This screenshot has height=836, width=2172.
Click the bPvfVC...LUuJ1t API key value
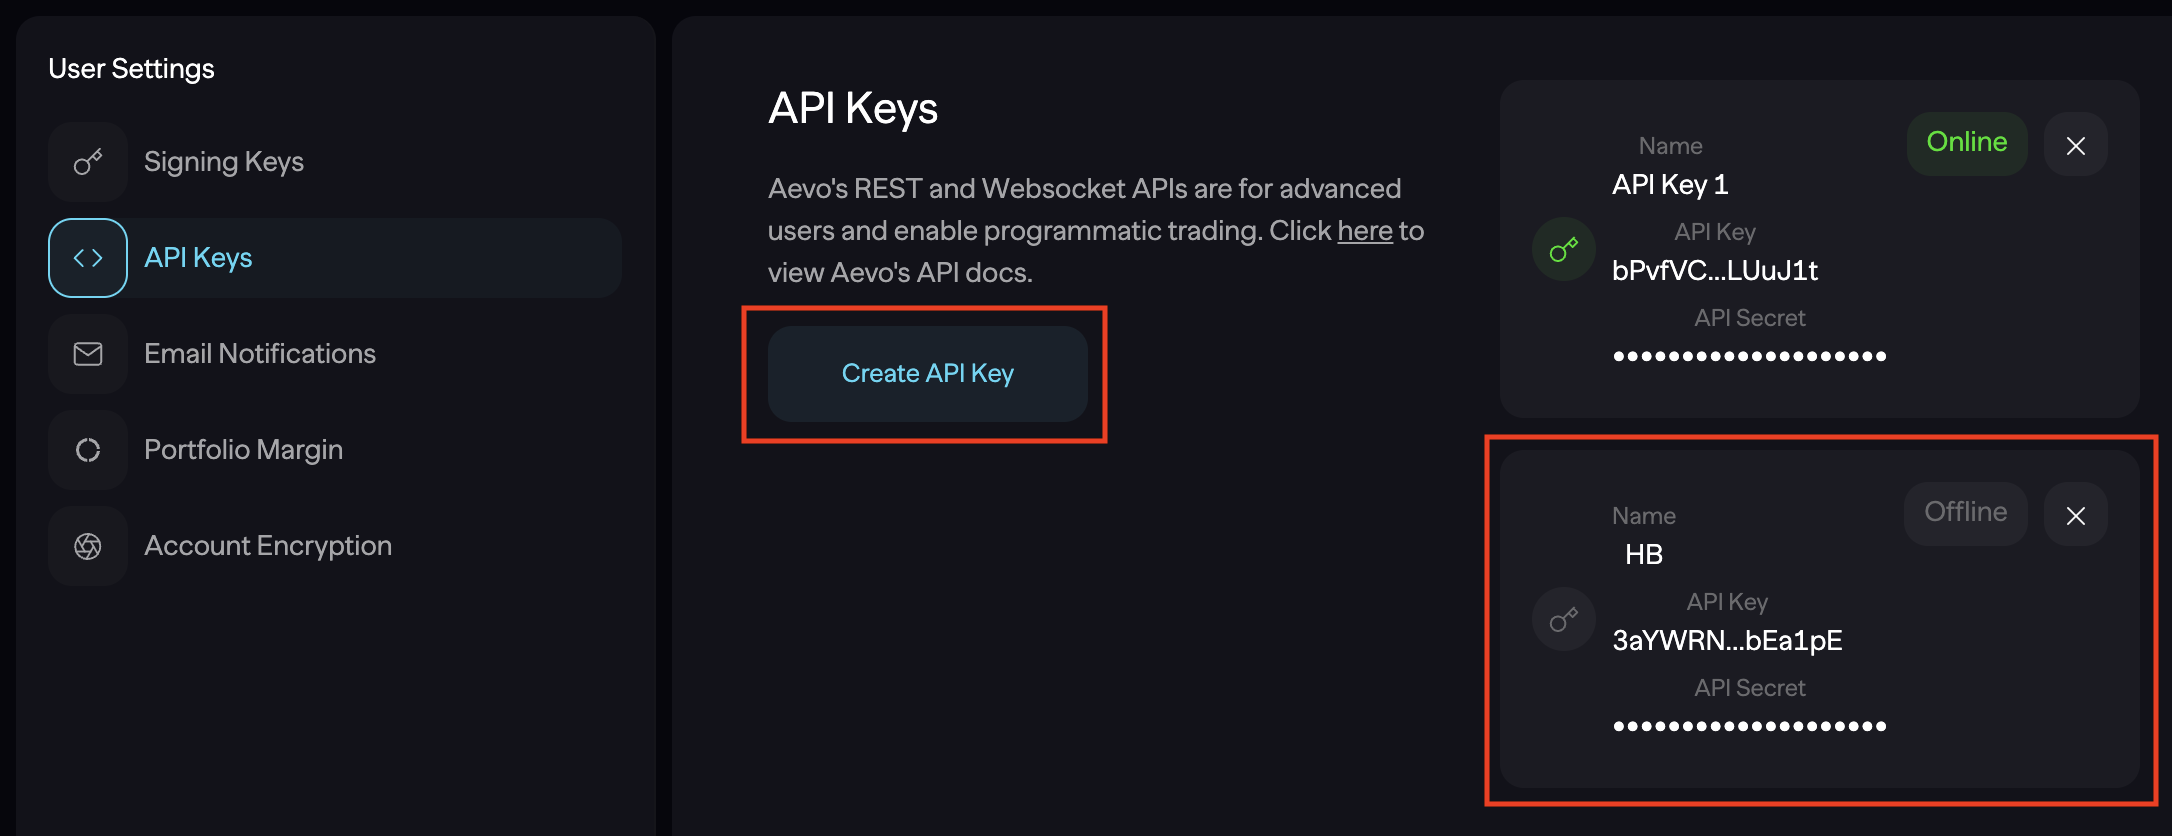pos(1714,271)
